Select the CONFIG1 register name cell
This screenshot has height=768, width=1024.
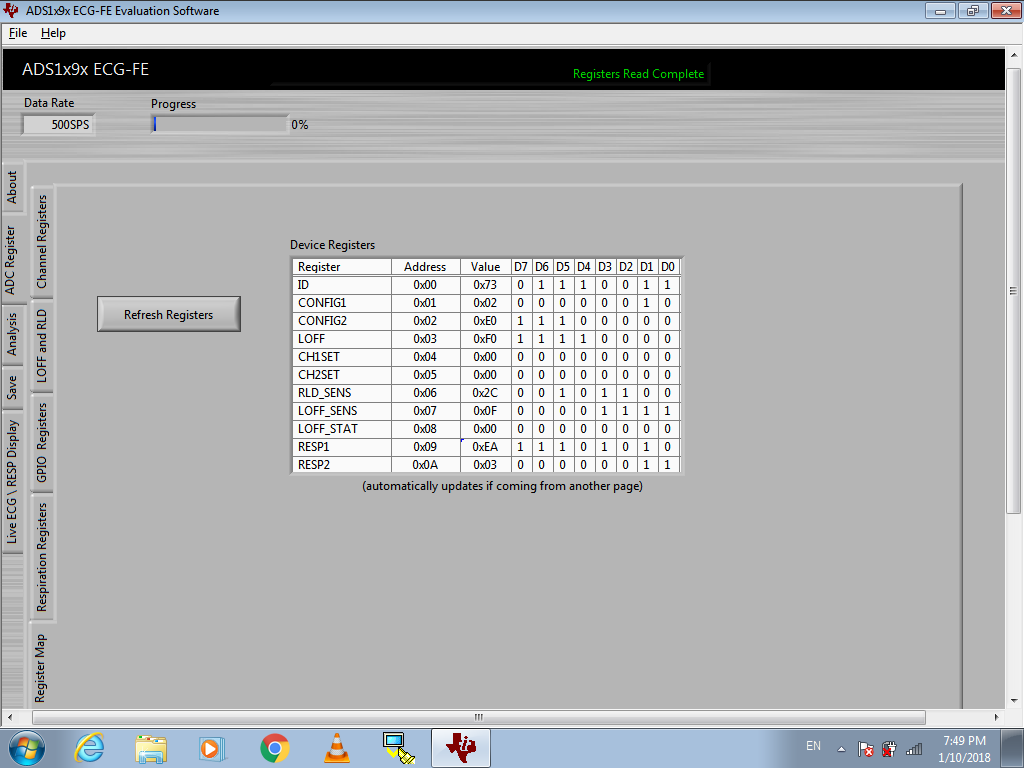pyautogui.click(x=342, y=303)
